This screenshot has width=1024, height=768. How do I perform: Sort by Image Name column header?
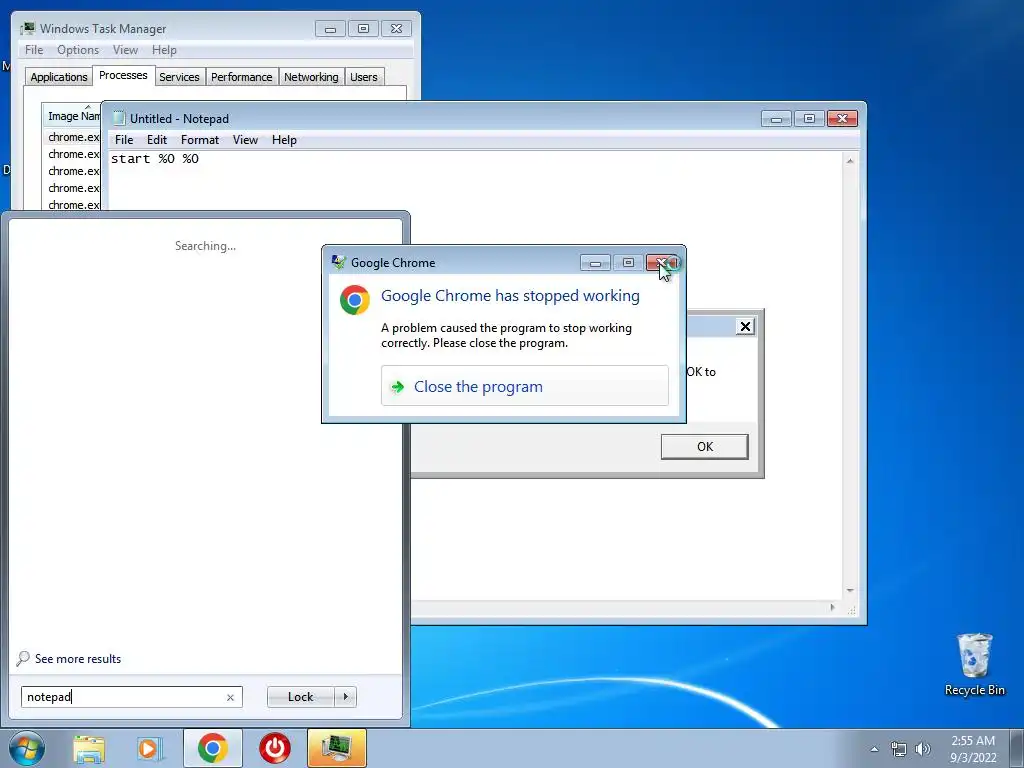[x=72, y=116]
